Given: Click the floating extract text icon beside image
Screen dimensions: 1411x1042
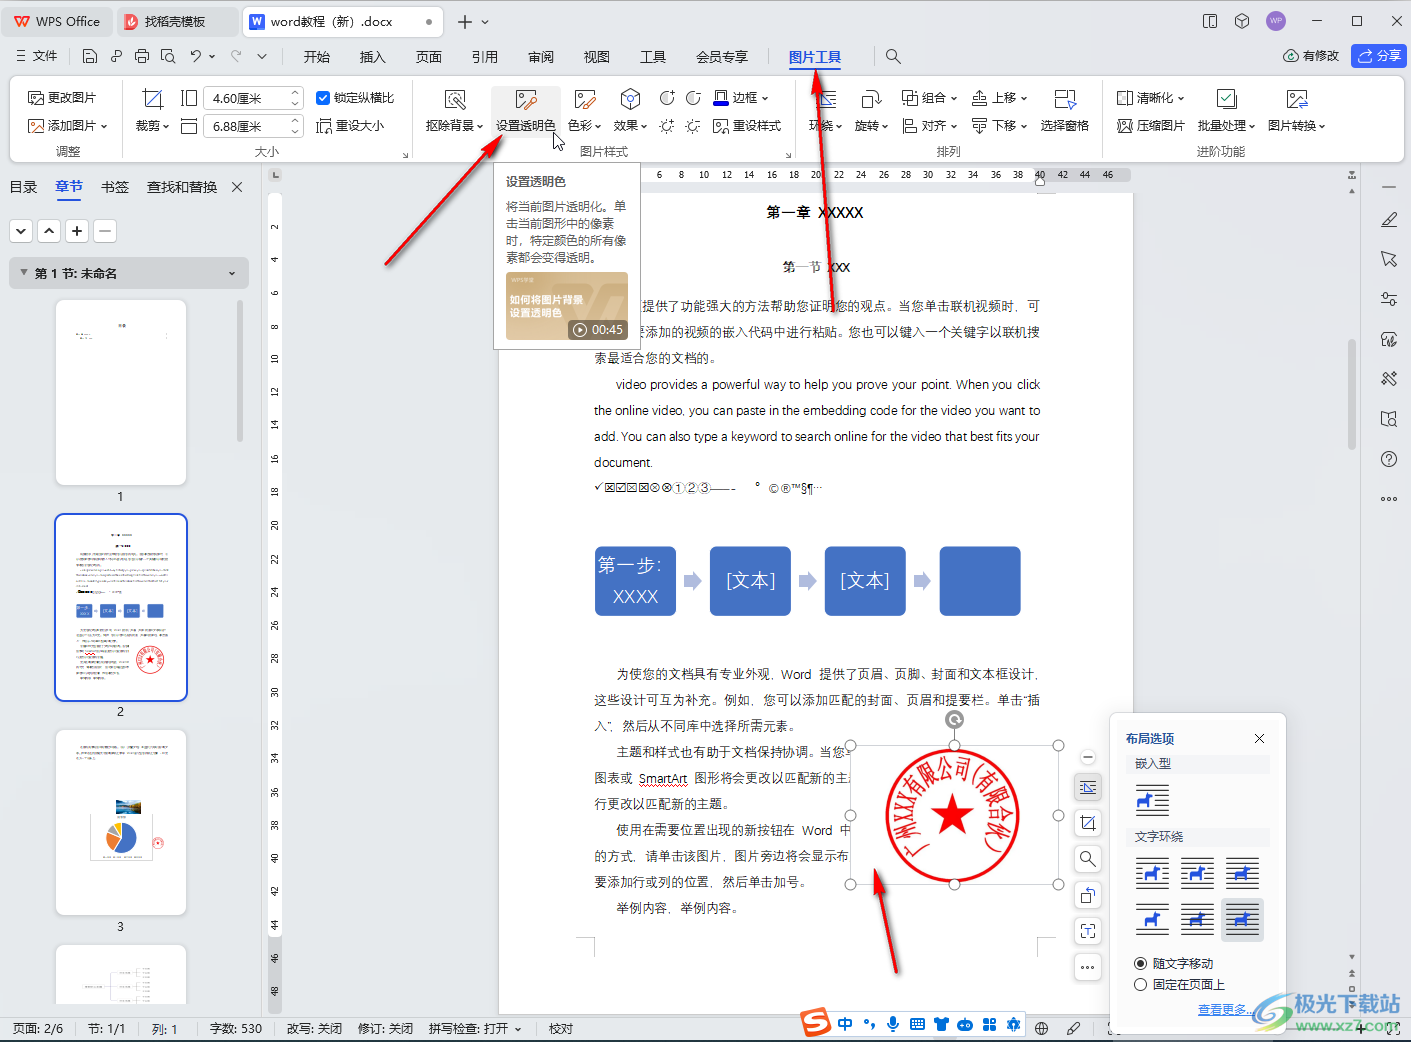Looking at the screenshot, I should pos(1087,931).
